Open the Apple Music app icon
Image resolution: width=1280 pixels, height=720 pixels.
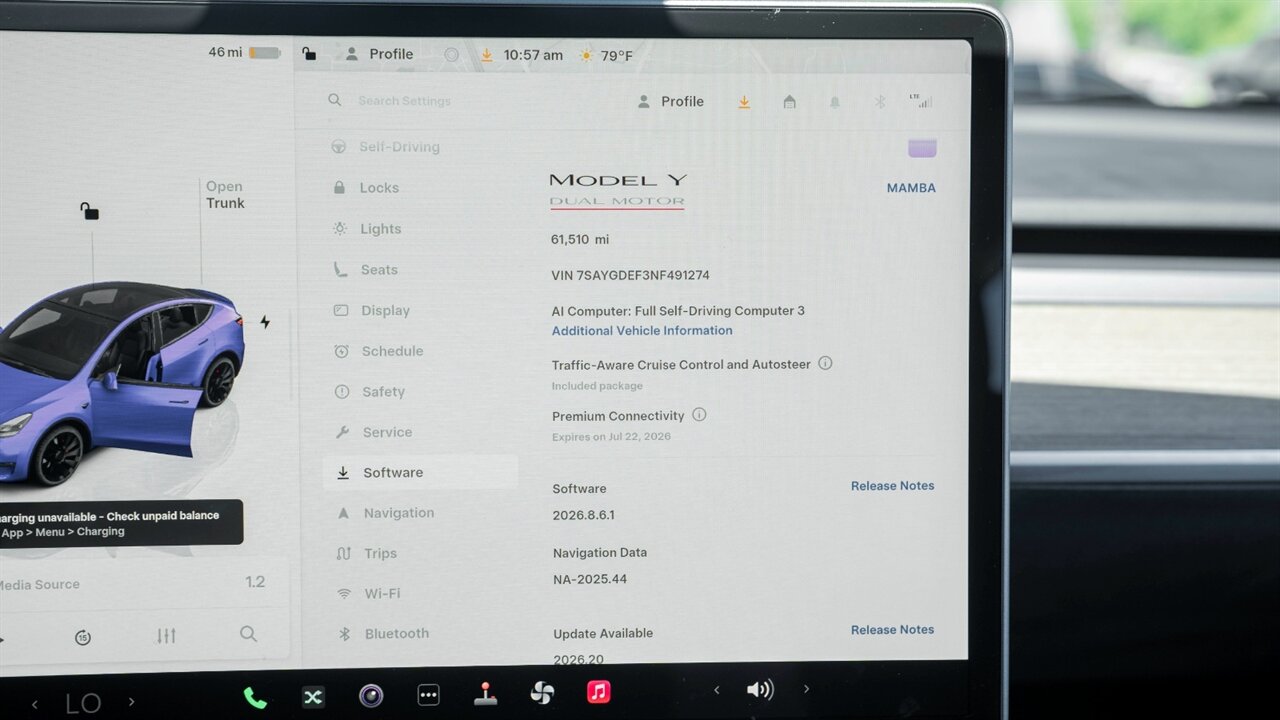(599, 692)
